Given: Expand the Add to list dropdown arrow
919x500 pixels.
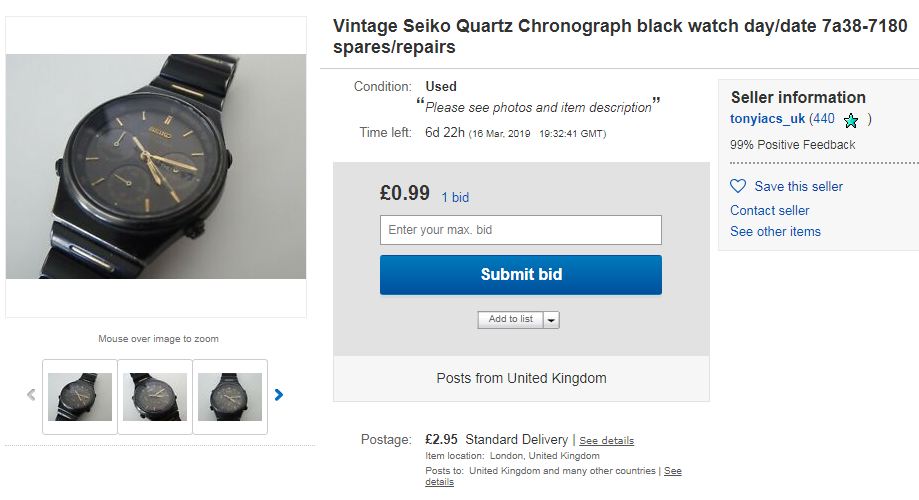Looking at the screenshot, I should coord(552,320).
